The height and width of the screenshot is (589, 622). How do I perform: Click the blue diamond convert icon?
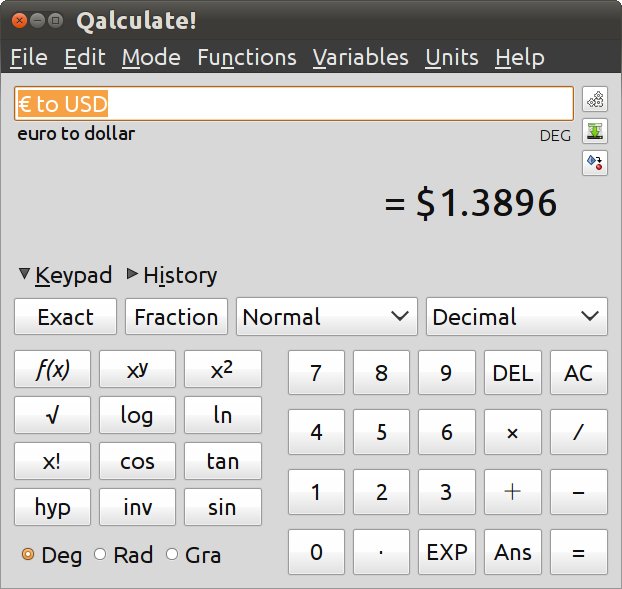pos(595,163)
